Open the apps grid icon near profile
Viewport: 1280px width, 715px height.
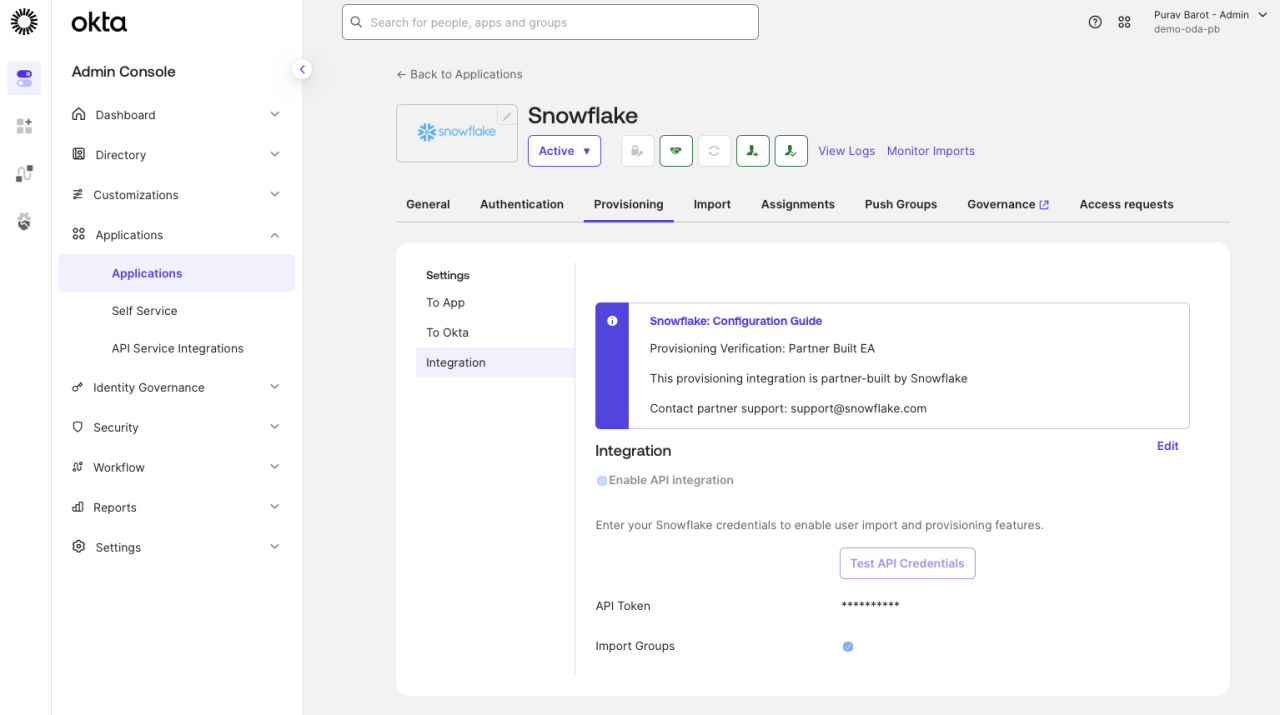1124,22
